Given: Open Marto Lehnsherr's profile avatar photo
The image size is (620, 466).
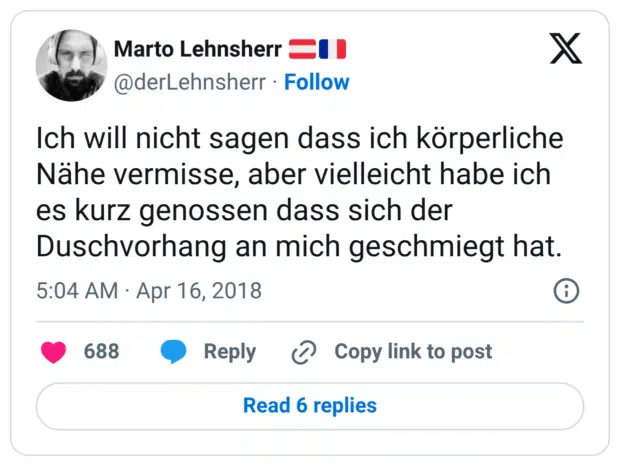Looking at the screenshot, I should pyautogui.click(x=71, y=65).
